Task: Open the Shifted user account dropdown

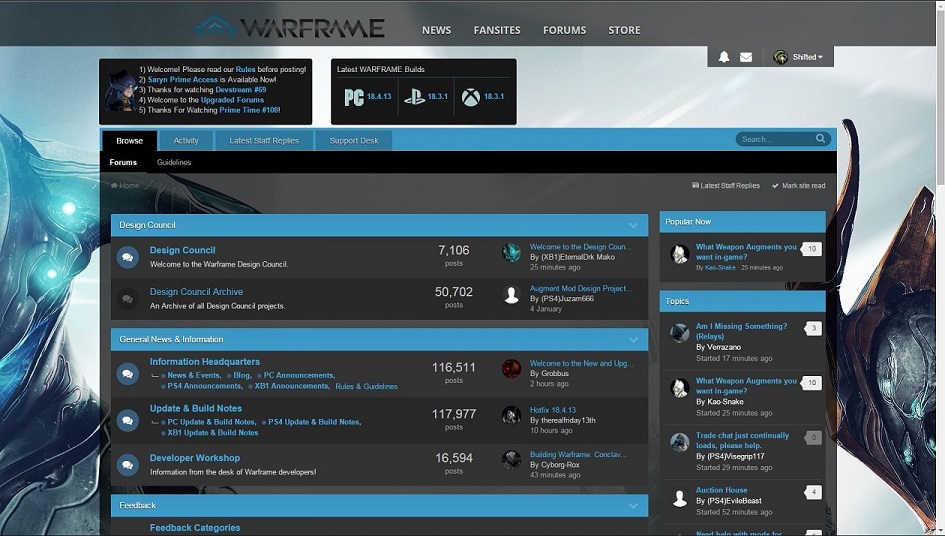Action: 798,57
